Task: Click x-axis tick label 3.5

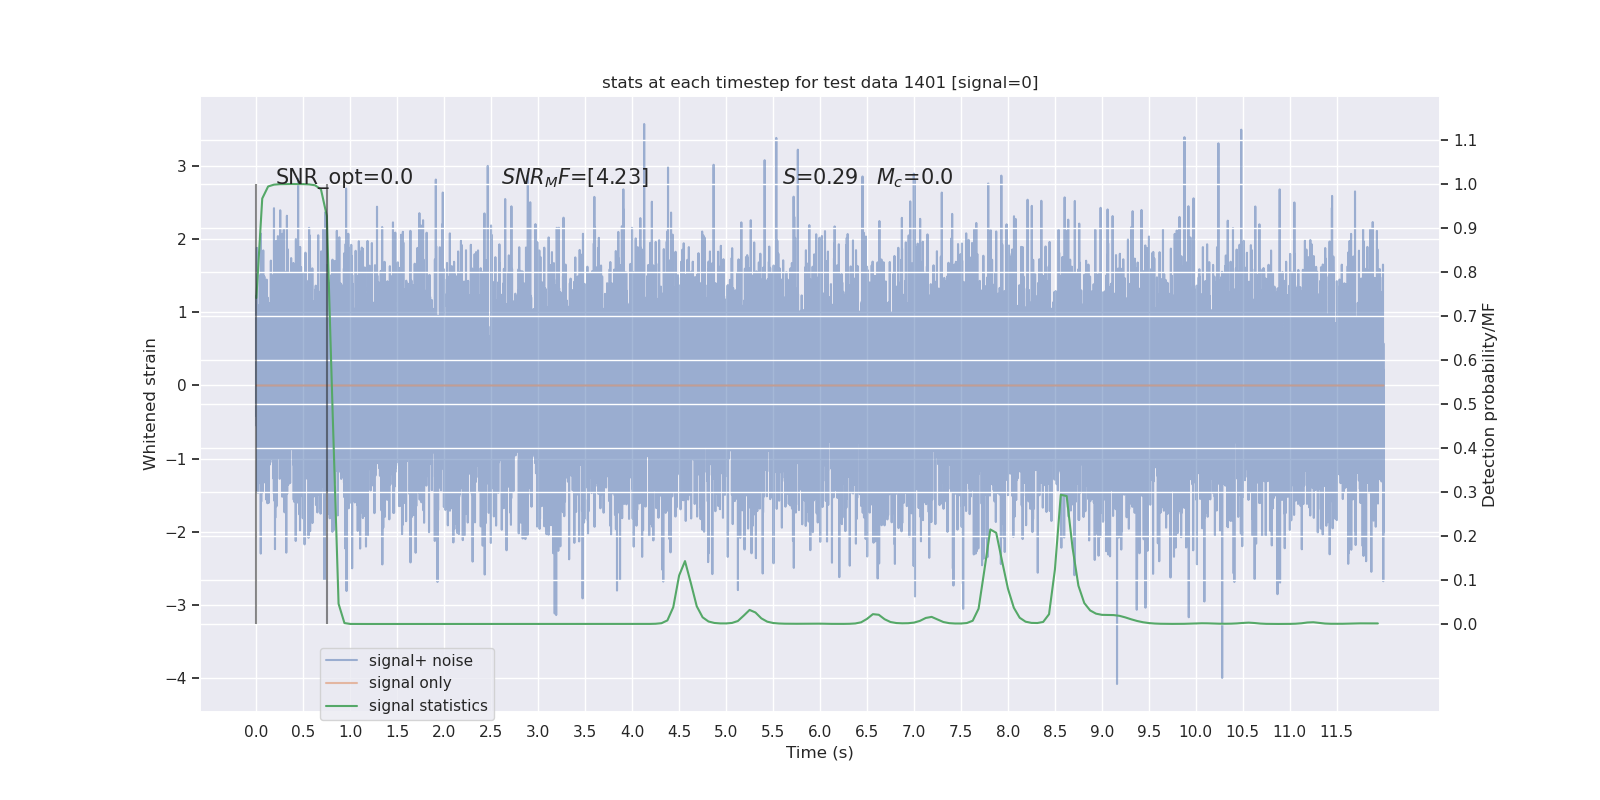Action: pos(585,731)
